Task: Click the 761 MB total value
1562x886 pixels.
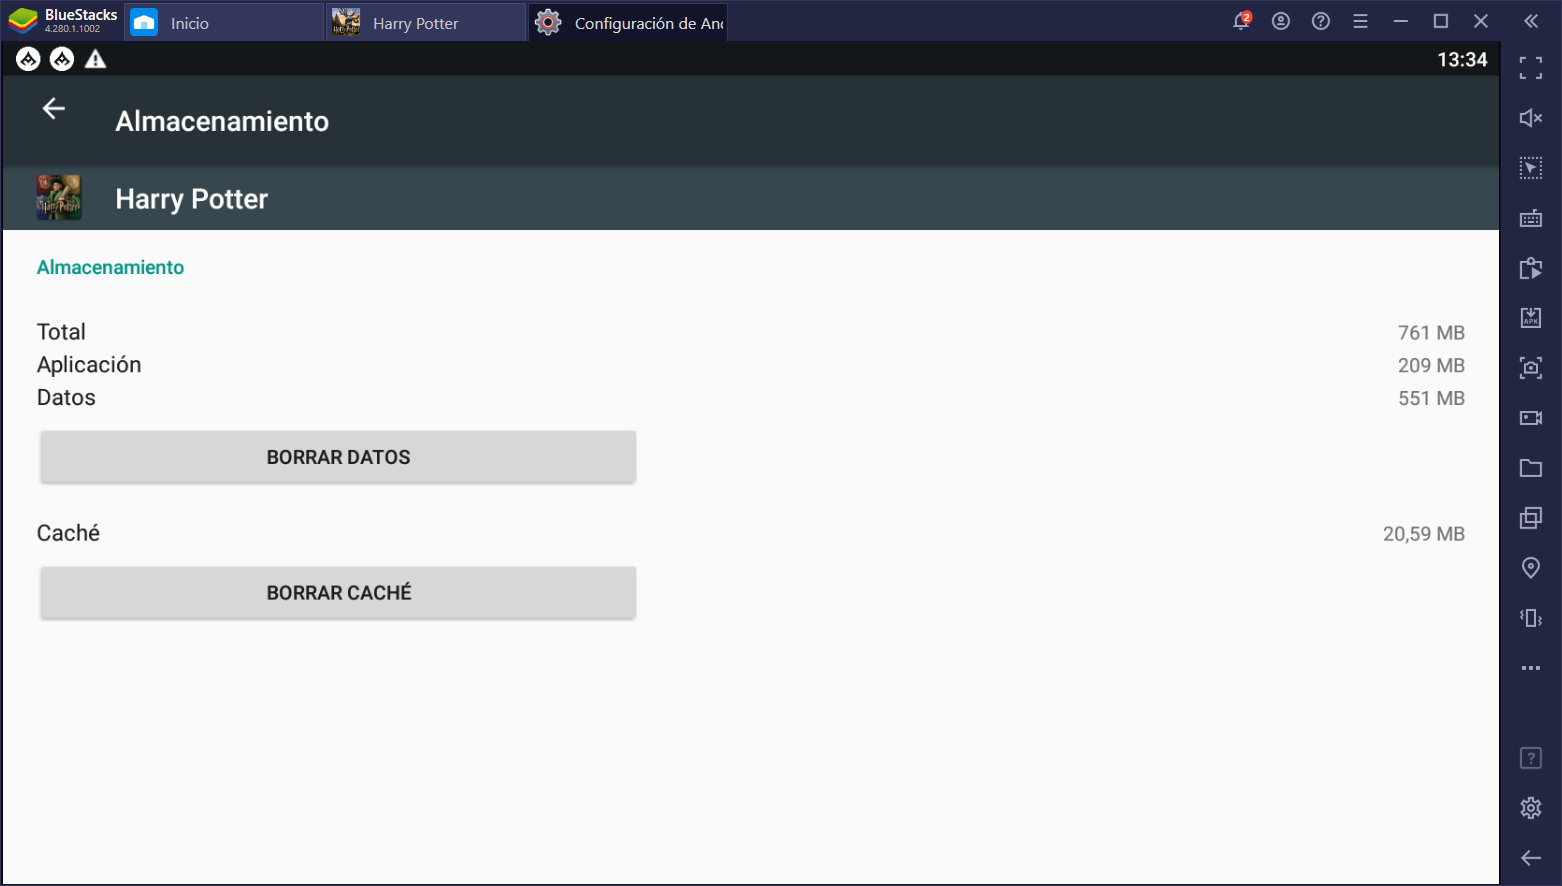Action: (x=1431, y=333)
